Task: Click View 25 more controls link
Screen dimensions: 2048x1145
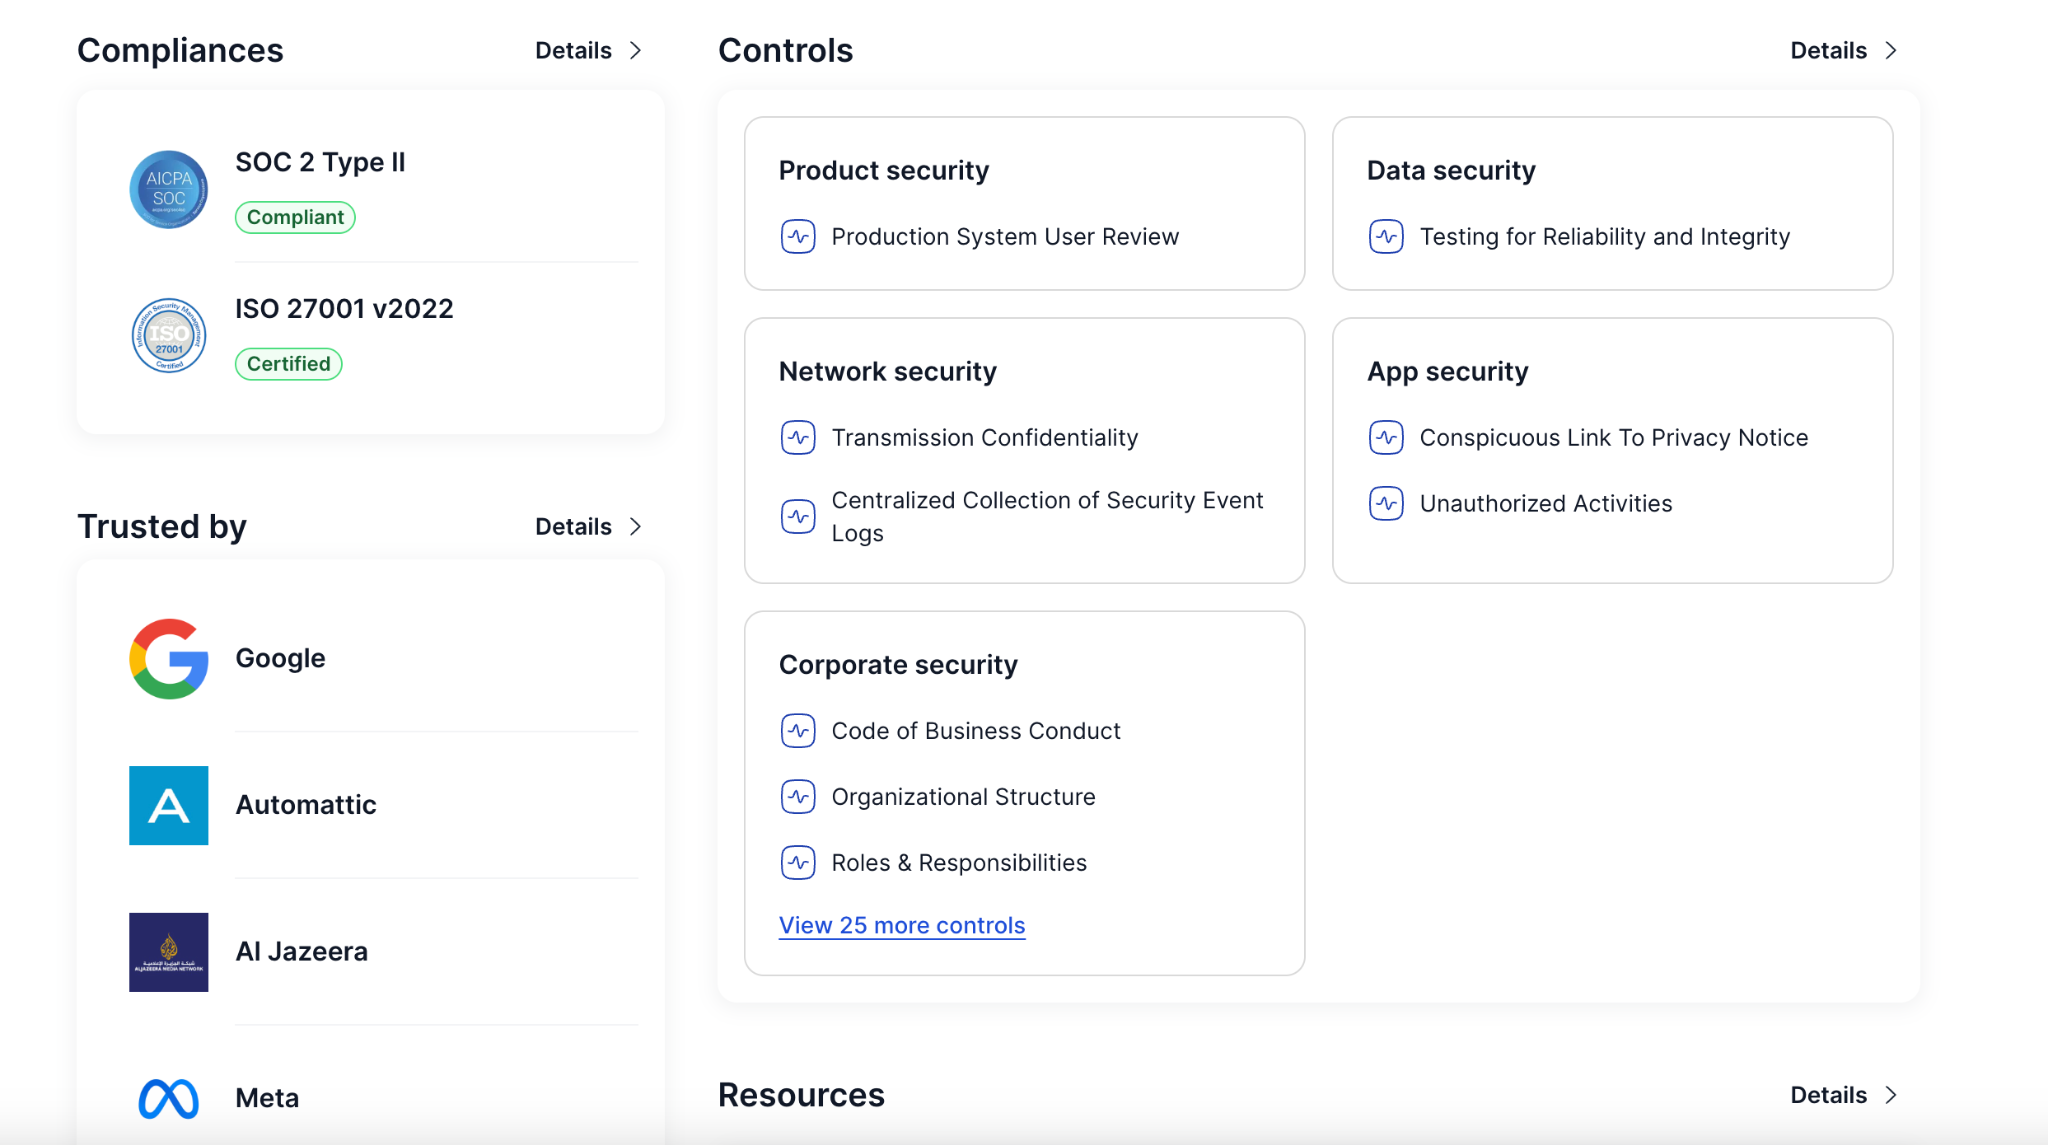Action: coord(902,926)
